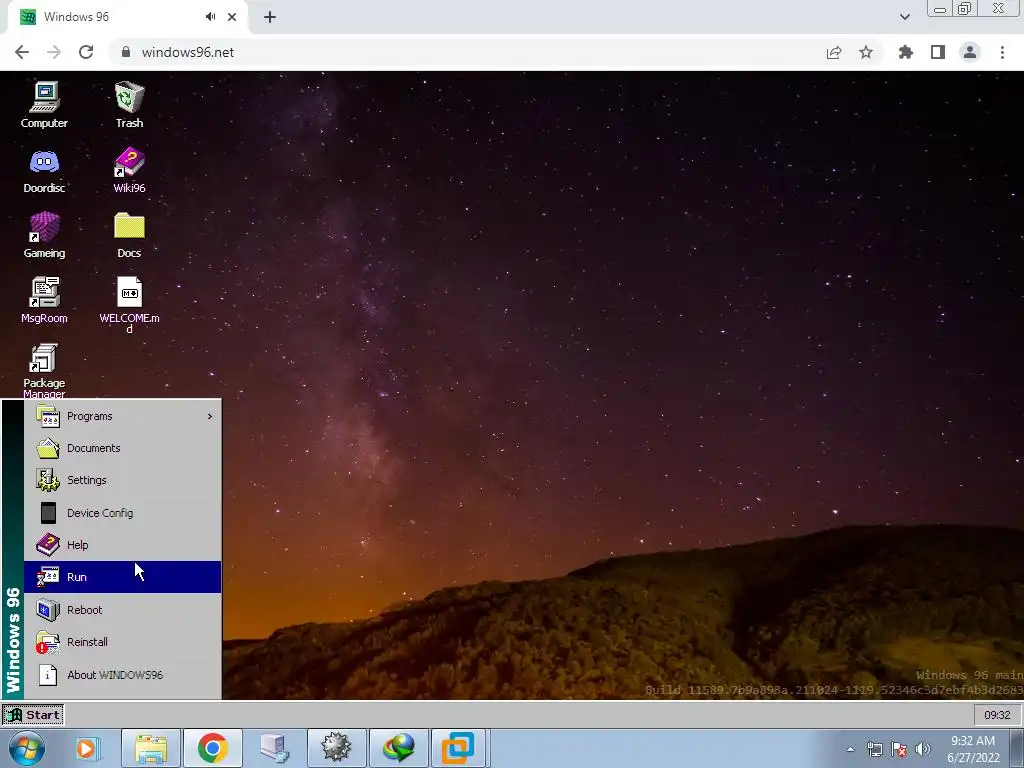The width and height of the screenshot is (1024, 768).
Task: Toggle the Chrome side panel icon
Action: coord(938,52)
